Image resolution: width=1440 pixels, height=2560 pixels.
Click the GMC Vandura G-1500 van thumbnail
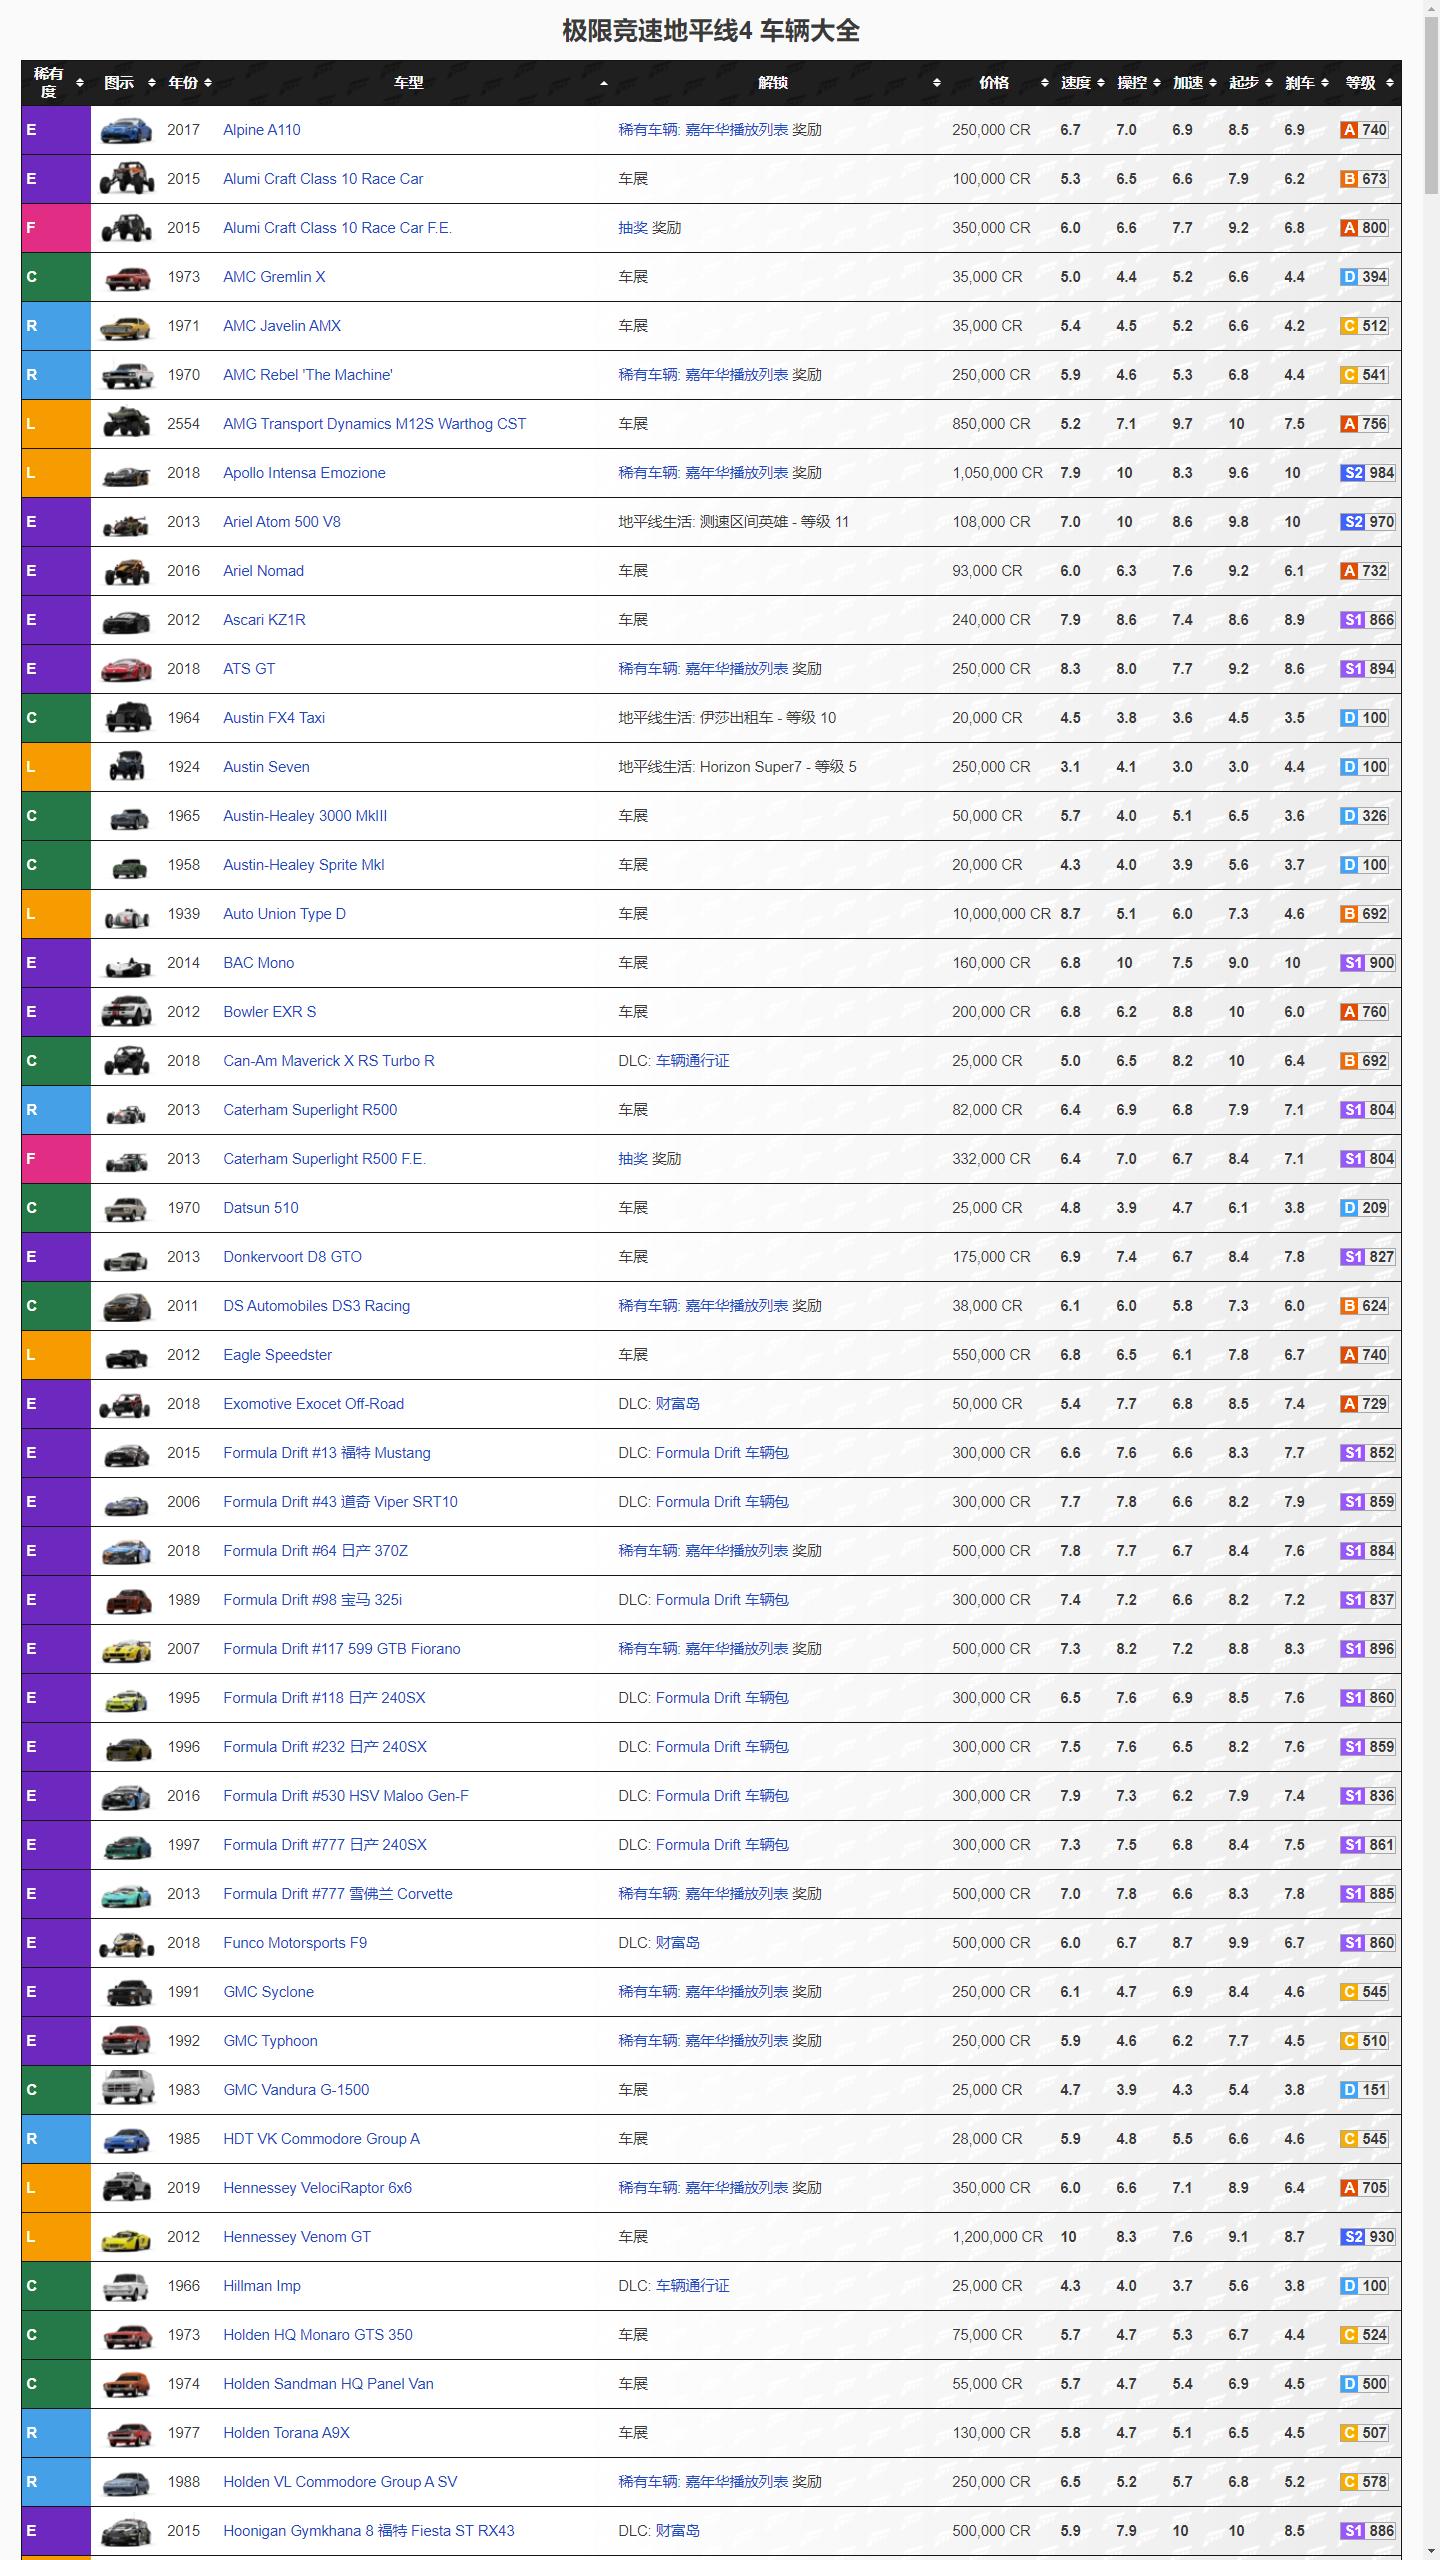click(x=127, y=2090)
